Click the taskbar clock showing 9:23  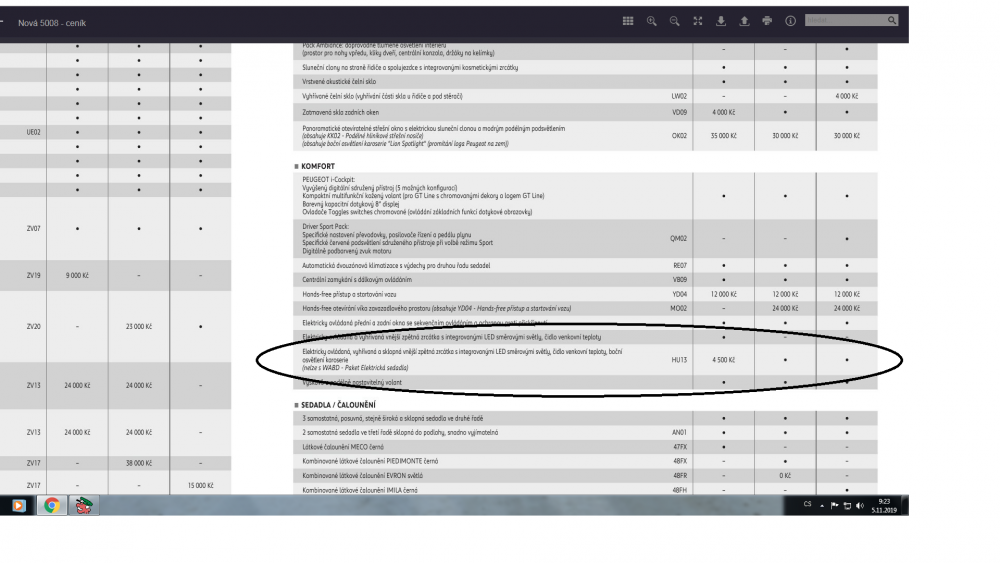pyautogui.click(x=885, y=506)
